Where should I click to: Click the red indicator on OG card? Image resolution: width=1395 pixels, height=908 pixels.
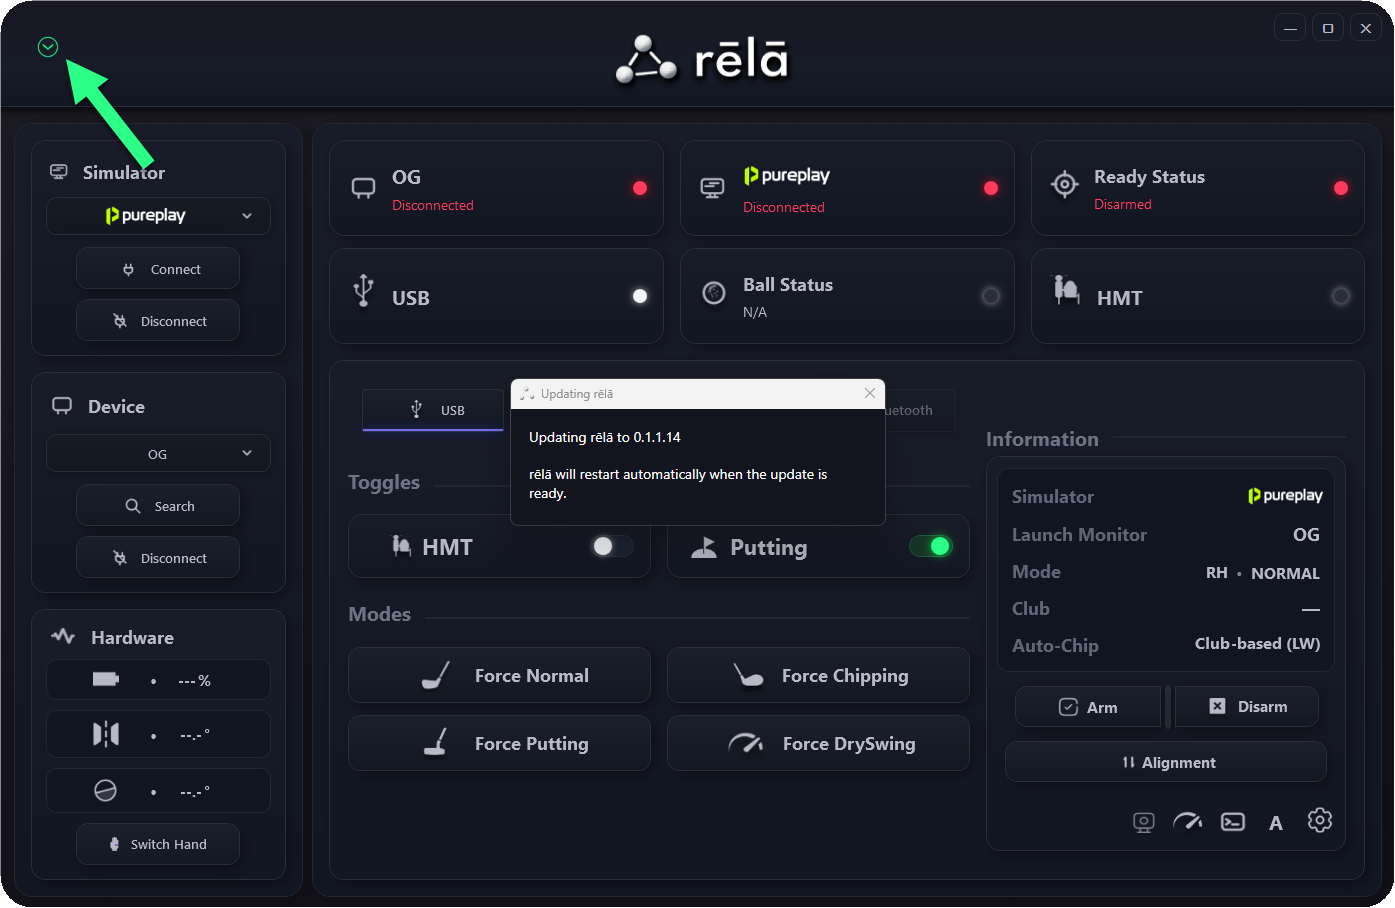pyautogui.click(x=640, y=188)
